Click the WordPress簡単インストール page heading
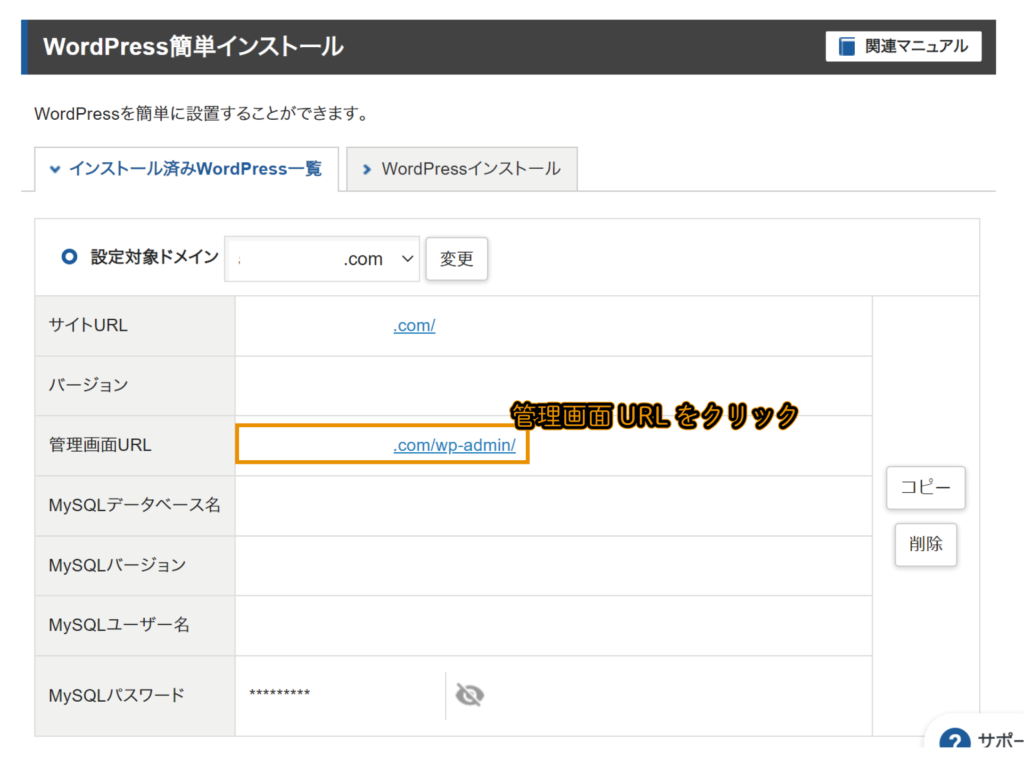Image resolution: width=1024 pixels, height=762 pixels. 193,47
